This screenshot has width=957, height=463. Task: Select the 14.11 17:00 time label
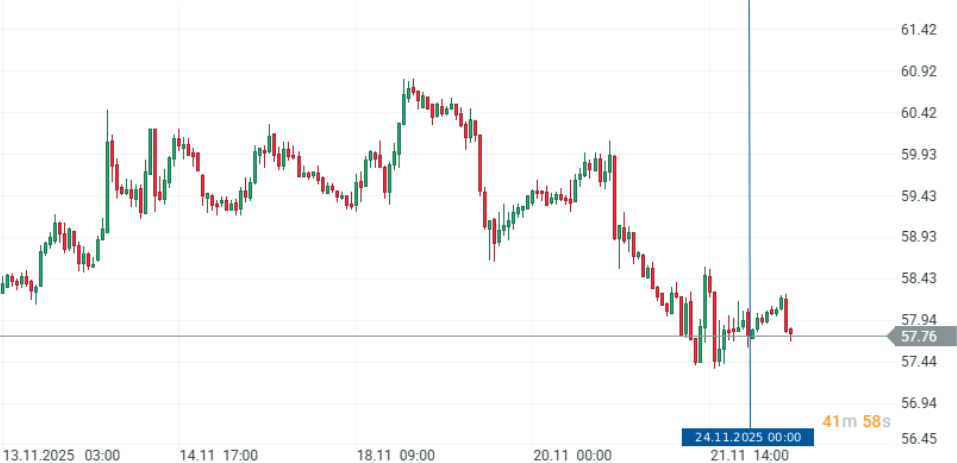[218, 455]
